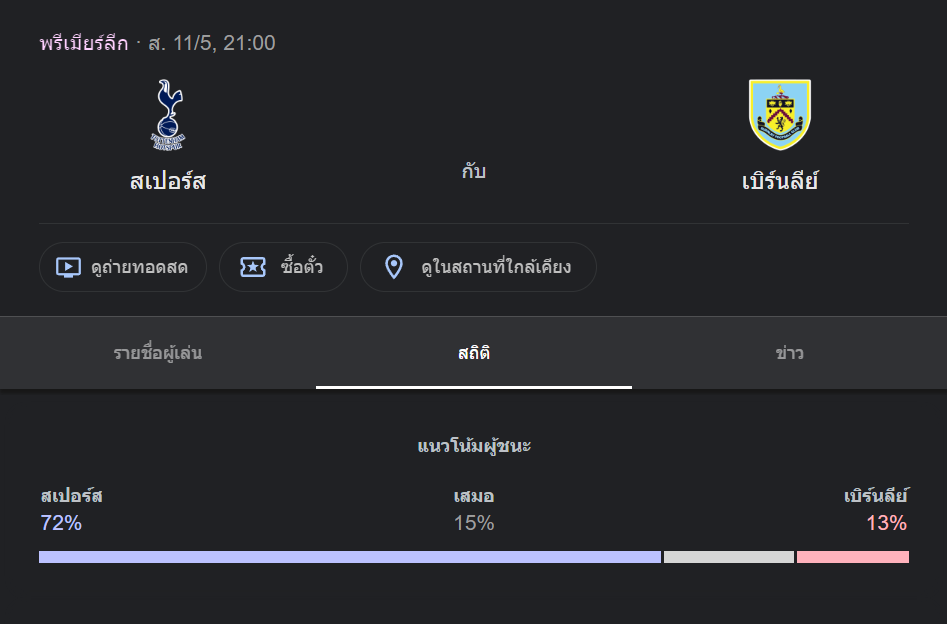The image size is (947, 624).
Task: Click the 72% Spurs win percentage
Action: pyautogui.click(x=61, y=523)
